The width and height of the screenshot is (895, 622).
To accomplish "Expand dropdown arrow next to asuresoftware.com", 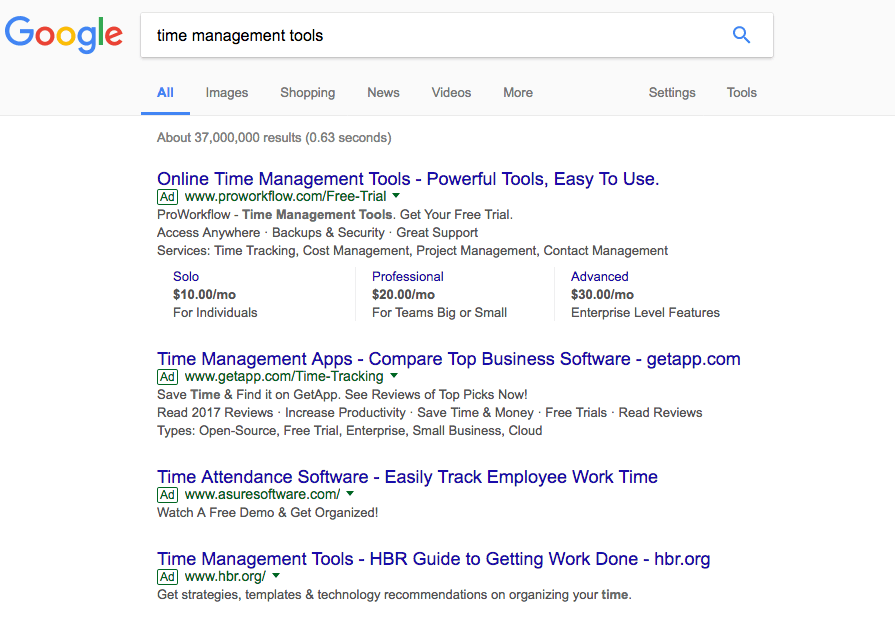I will (x=350, y=494).
